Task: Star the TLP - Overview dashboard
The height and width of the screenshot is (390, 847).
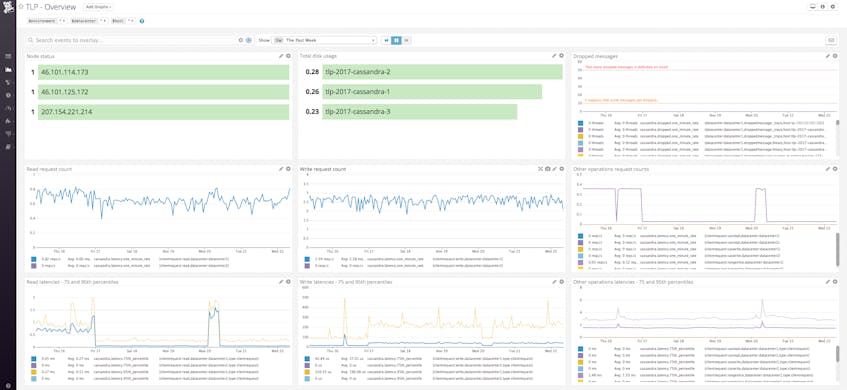Action: (21, 7)
